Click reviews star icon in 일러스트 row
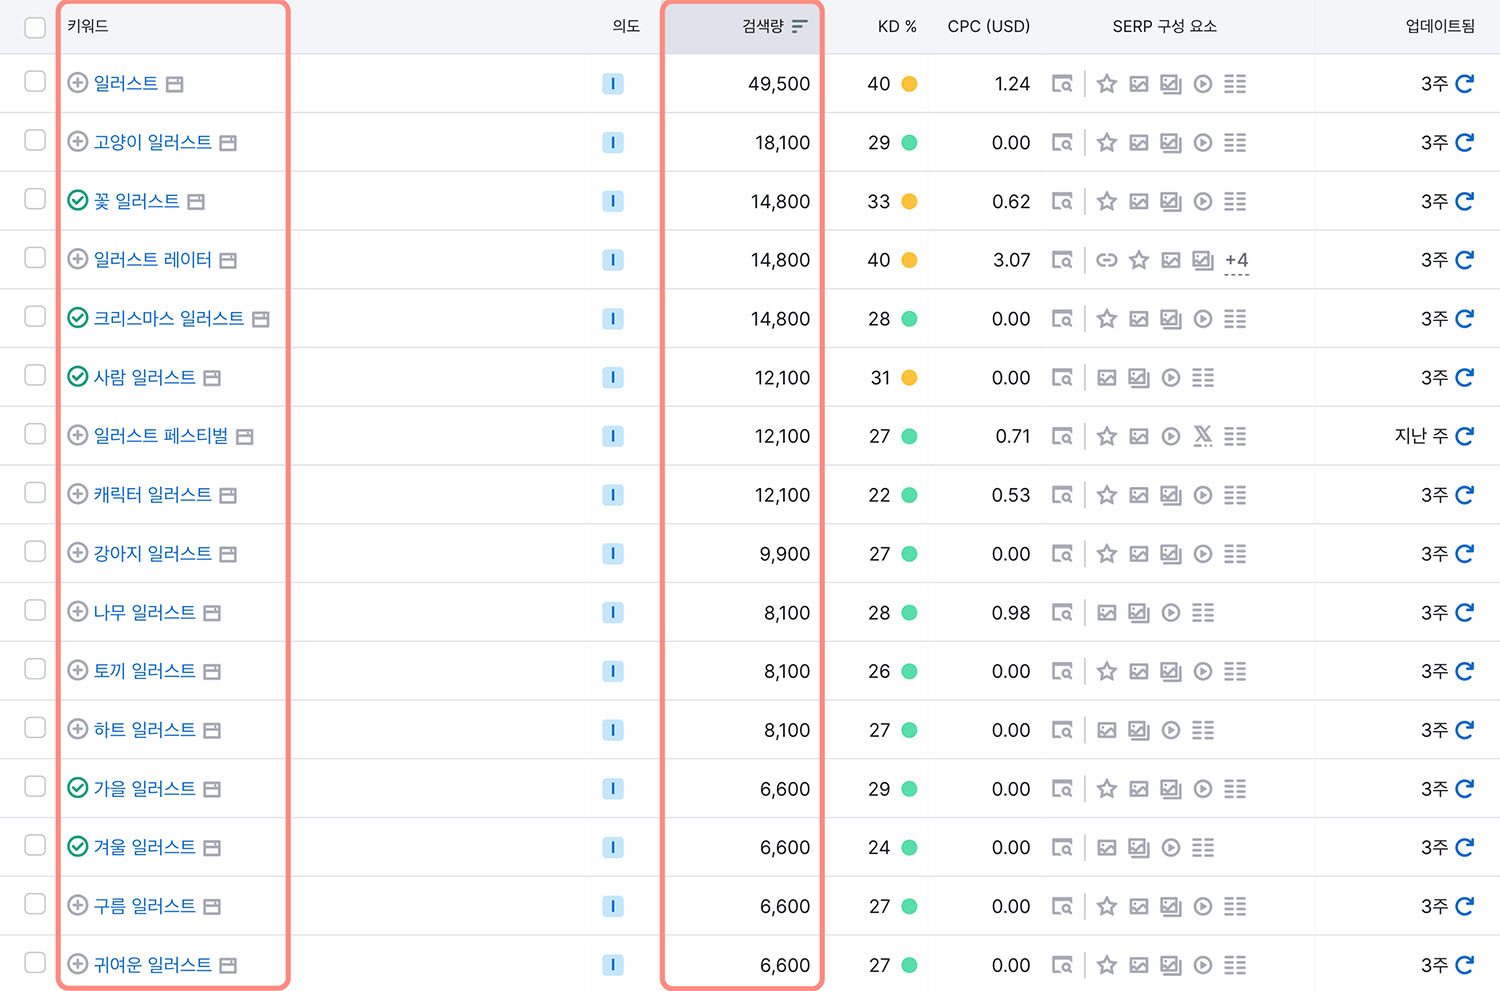 pos(1107,84)
